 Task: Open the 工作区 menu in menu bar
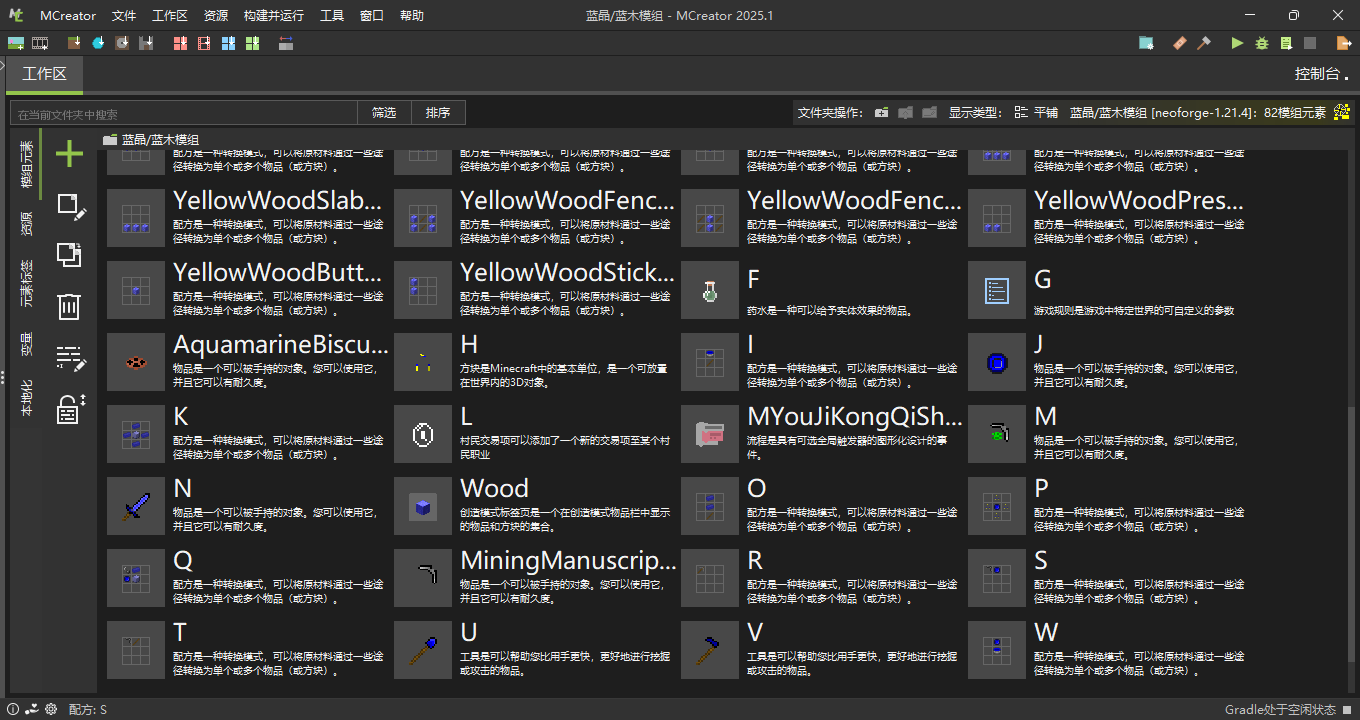170,15
